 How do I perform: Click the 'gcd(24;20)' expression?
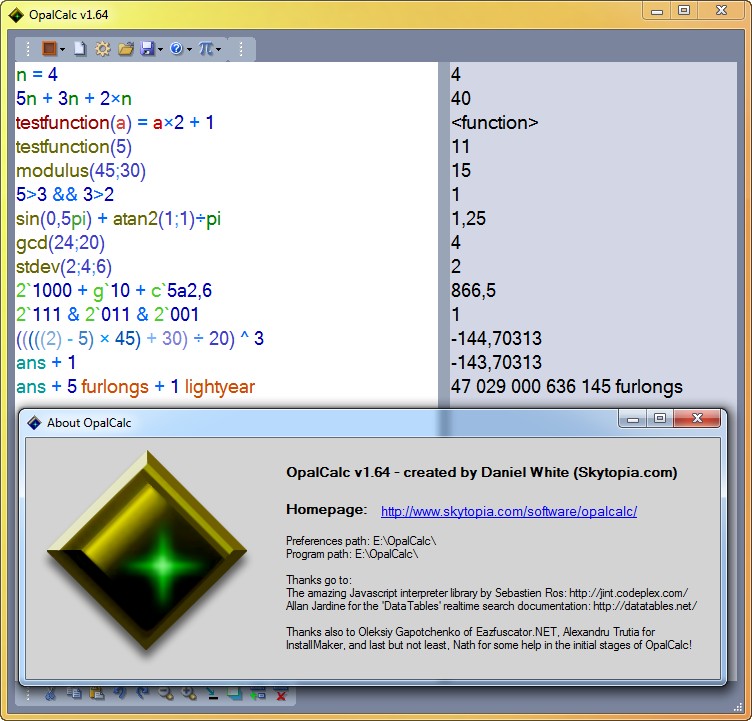(60, 243)
